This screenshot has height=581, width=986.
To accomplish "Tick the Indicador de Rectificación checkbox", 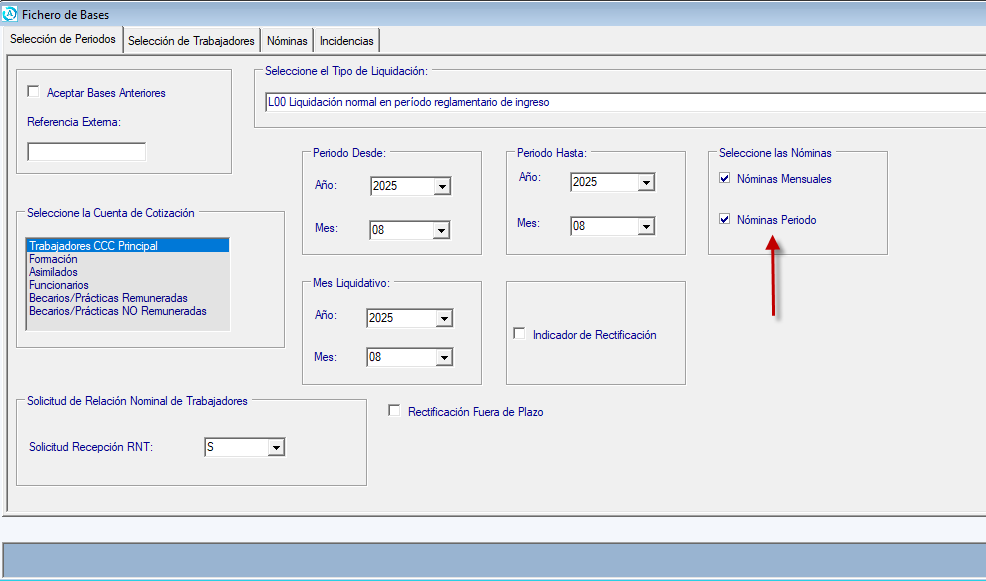I will click(519, 334).
